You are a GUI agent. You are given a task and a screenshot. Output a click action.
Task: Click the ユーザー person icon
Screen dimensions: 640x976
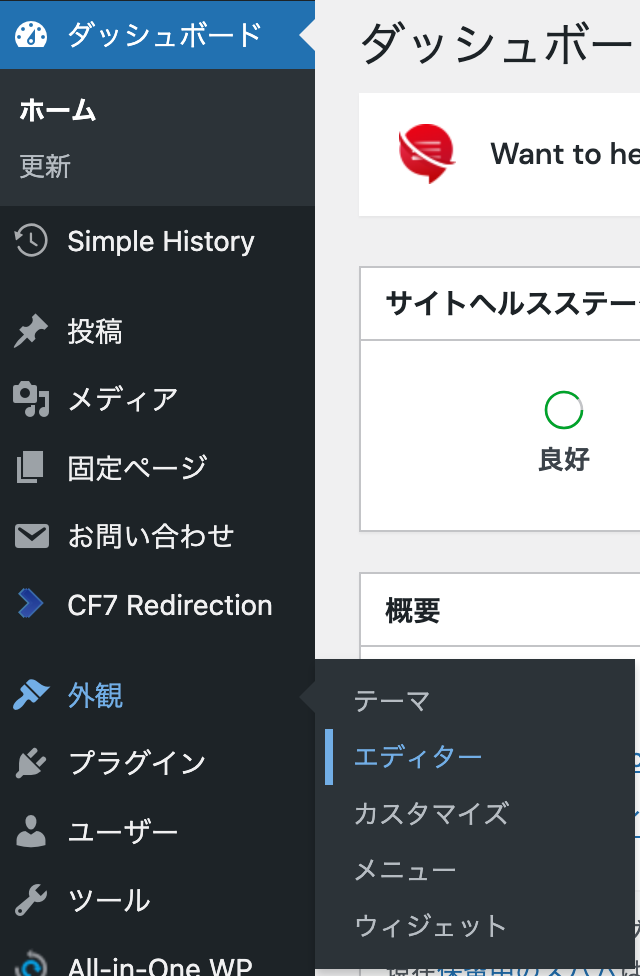point(31,831)
